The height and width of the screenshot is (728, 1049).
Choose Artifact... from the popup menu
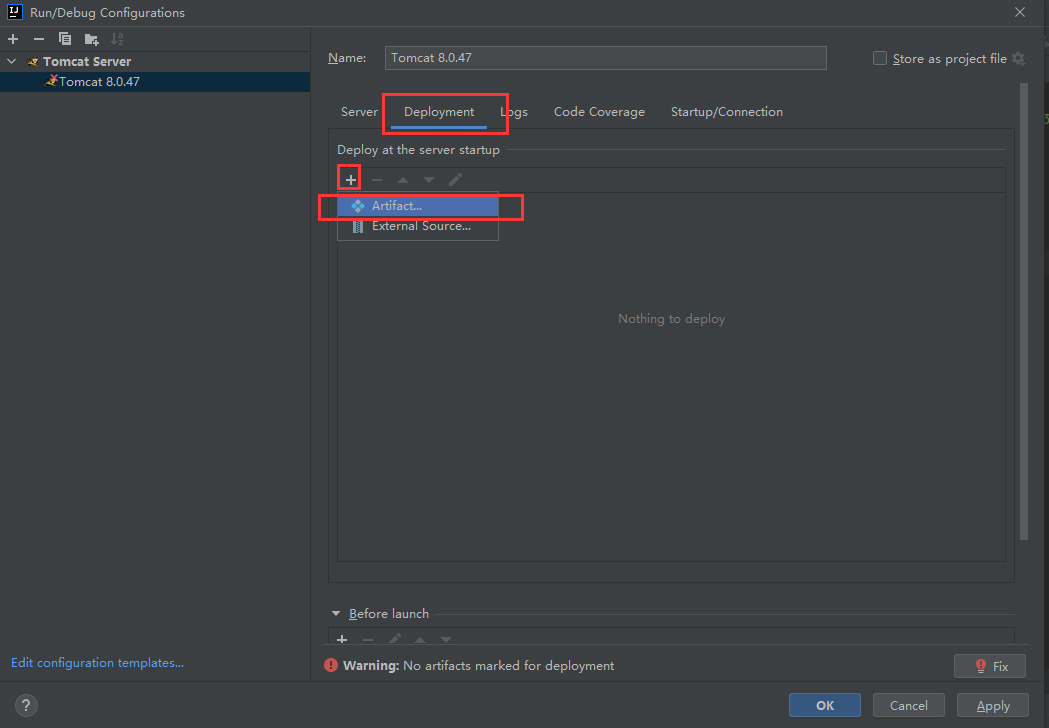click(418, 206)
